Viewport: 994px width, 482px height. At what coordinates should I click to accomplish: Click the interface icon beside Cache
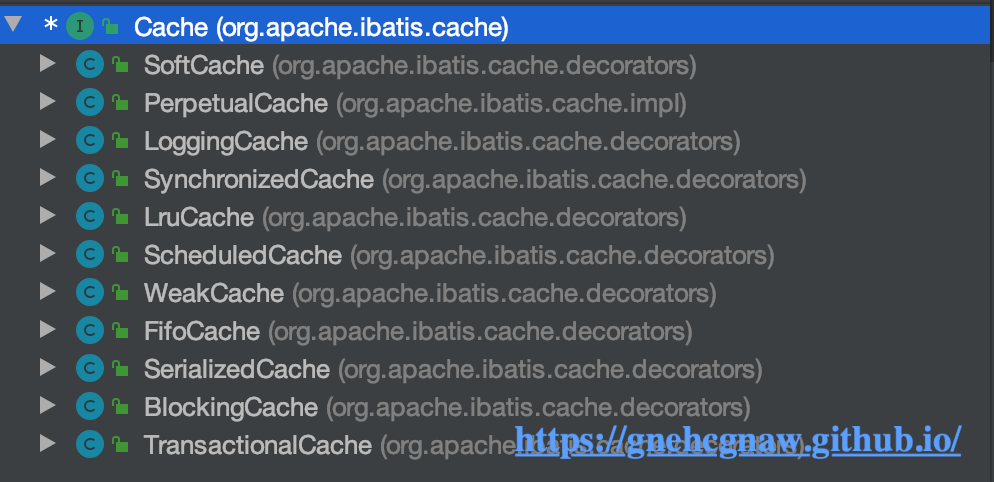pos(80,26)
